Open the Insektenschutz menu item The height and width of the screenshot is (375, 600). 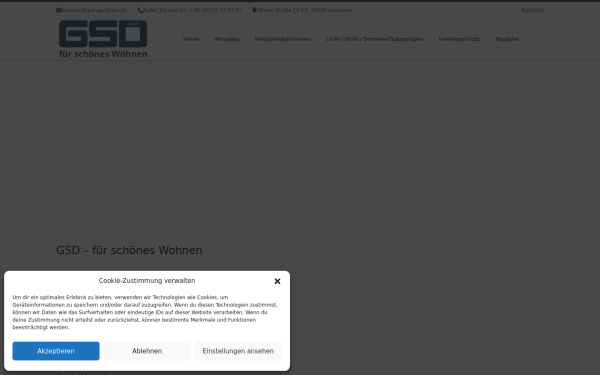point(459,39)
